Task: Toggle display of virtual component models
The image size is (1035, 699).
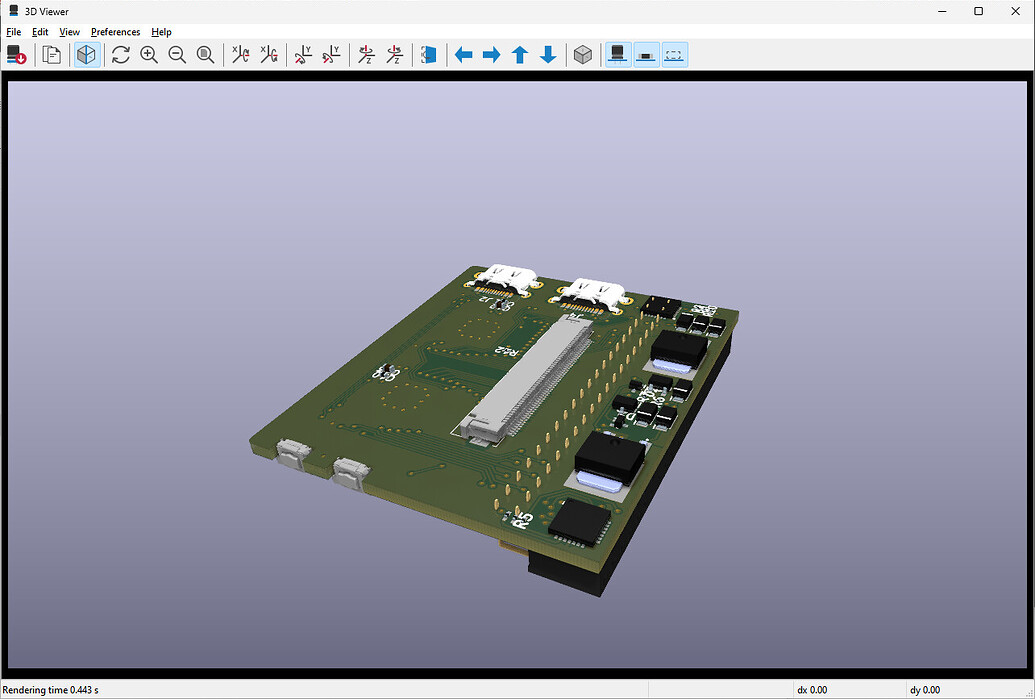Action: (673, 55)
